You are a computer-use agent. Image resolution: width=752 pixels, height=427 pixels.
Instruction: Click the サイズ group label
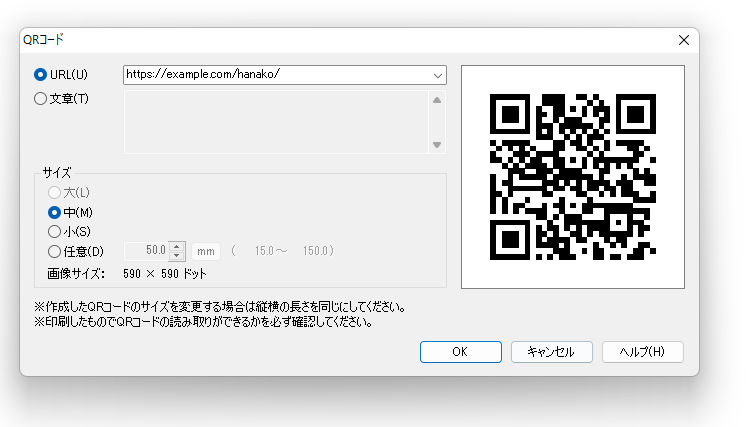pyautogui.click(x=57, y=172)
